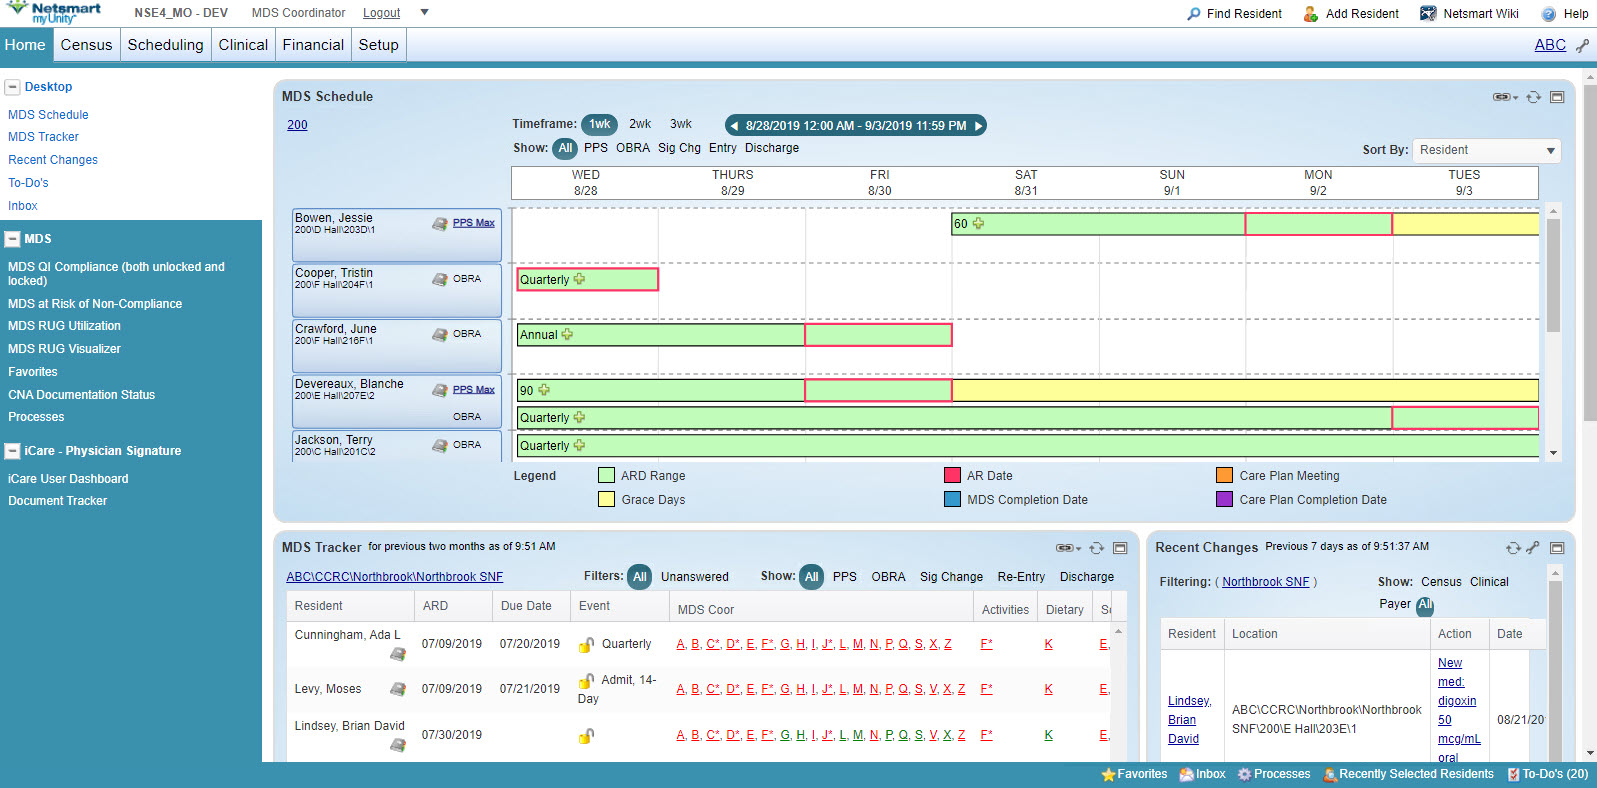This screenshot has height=788, width=1597.
Task: Refresh the MDS Schedule panel
Action: 1533,97
